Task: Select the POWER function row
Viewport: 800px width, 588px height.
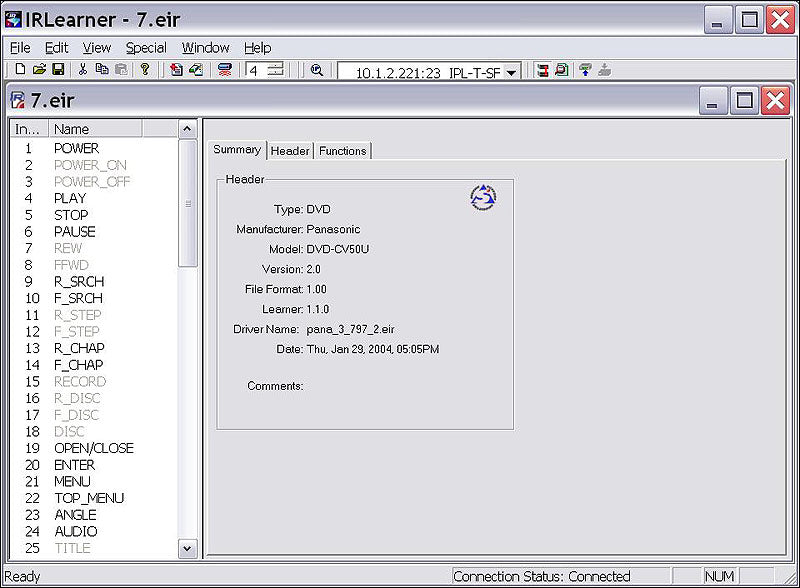Action: [94, 149]
